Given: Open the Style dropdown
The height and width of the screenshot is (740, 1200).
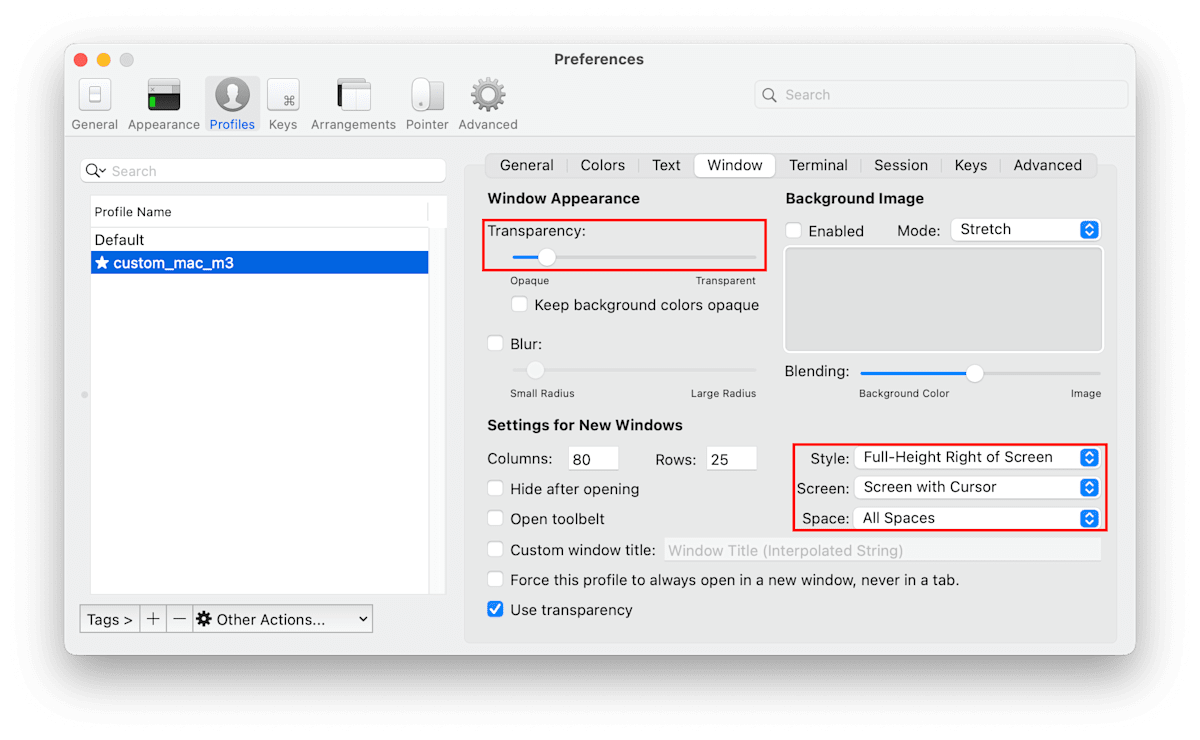Looking at the screenshot, I should 977,458.
